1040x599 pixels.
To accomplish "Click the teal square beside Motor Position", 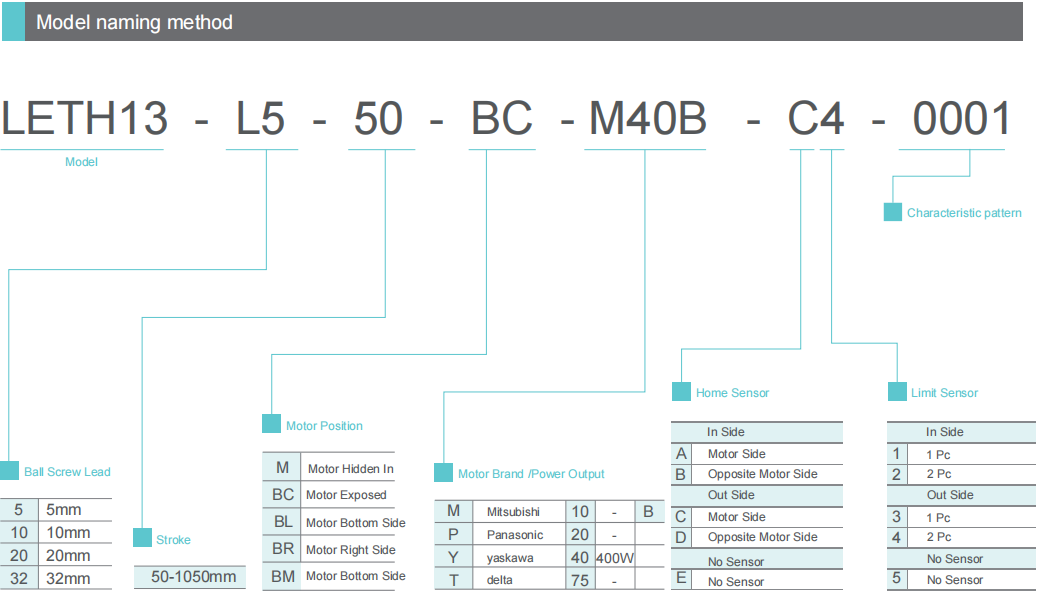I will pos(271,424).
